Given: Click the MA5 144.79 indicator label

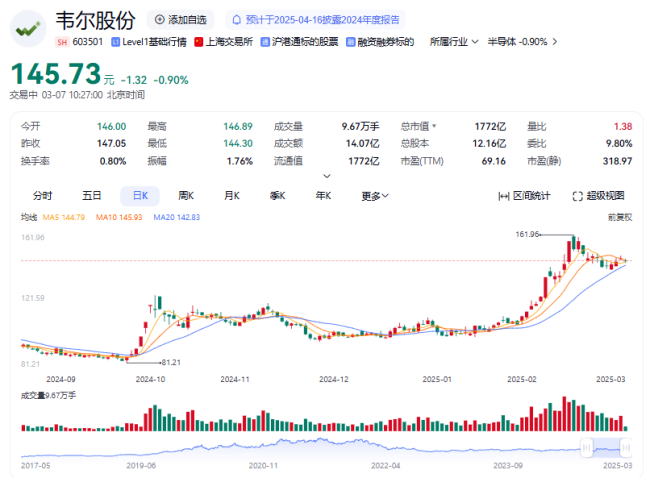Looking at the screenshot, I should pos(63,217).
